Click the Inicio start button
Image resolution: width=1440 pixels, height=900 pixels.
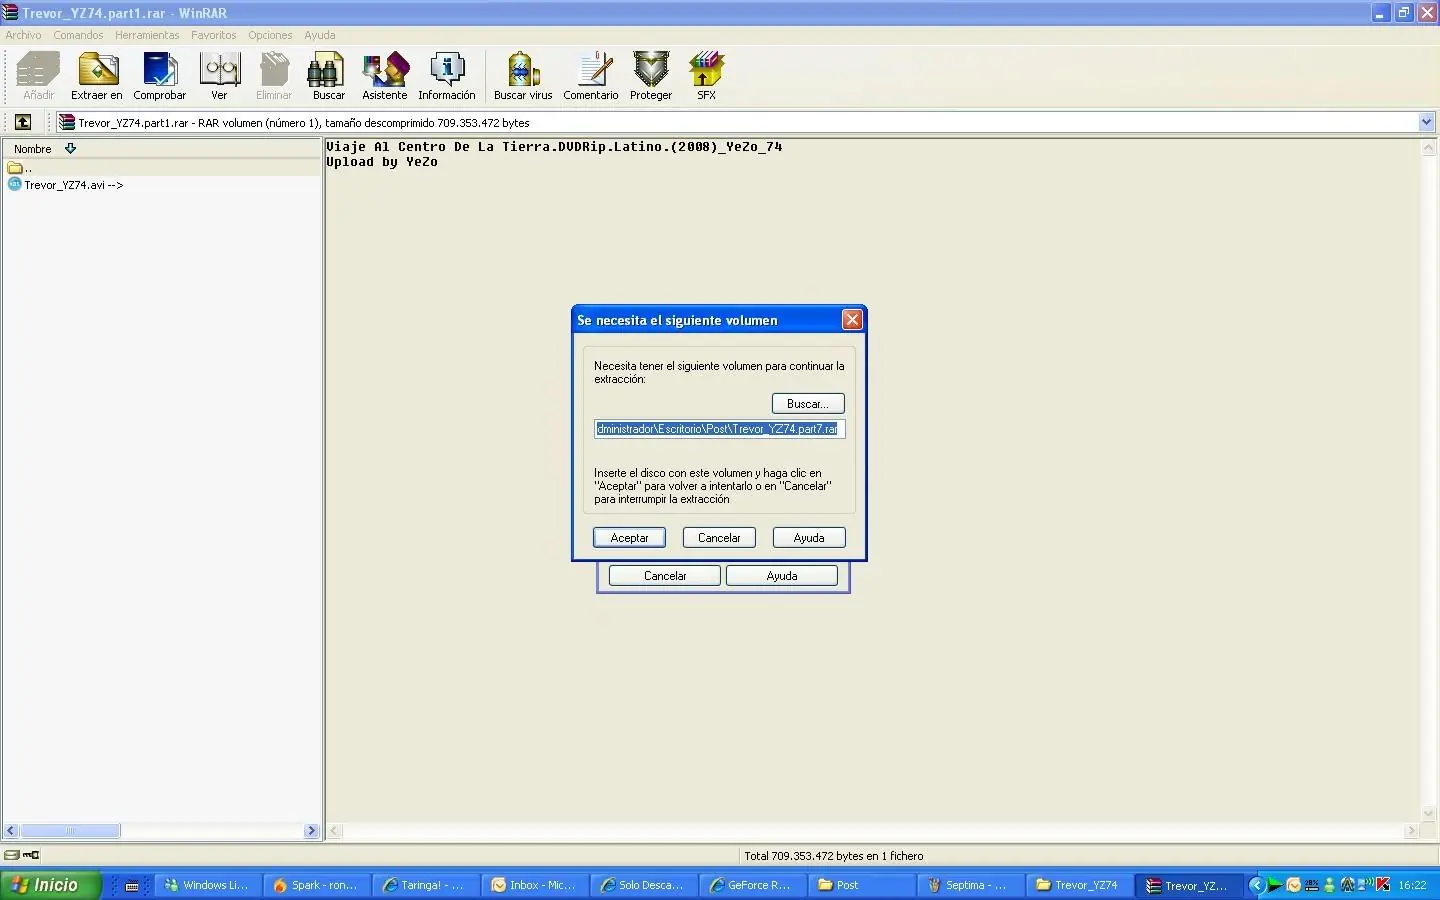52,885
